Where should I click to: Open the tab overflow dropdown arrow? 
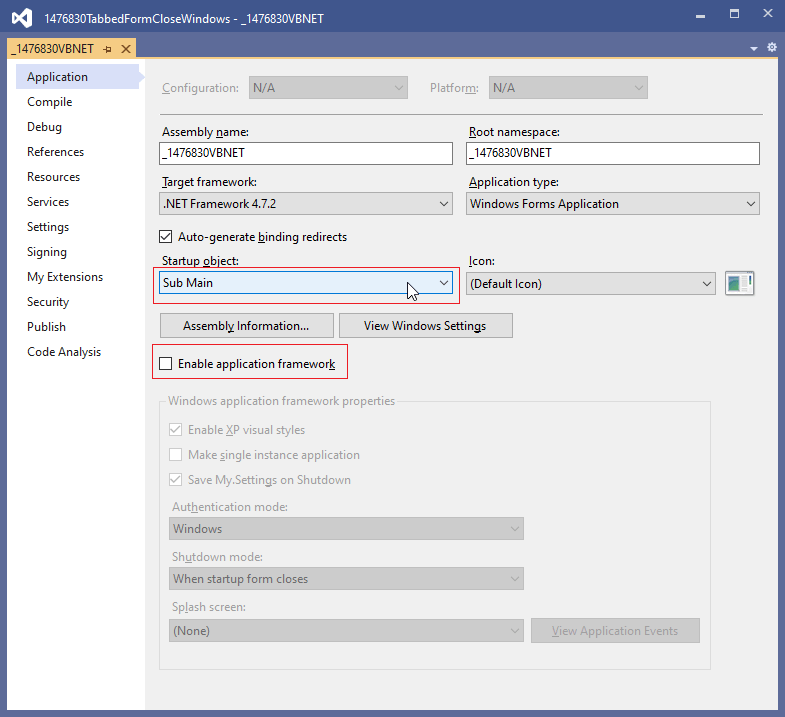coord(754,48)
